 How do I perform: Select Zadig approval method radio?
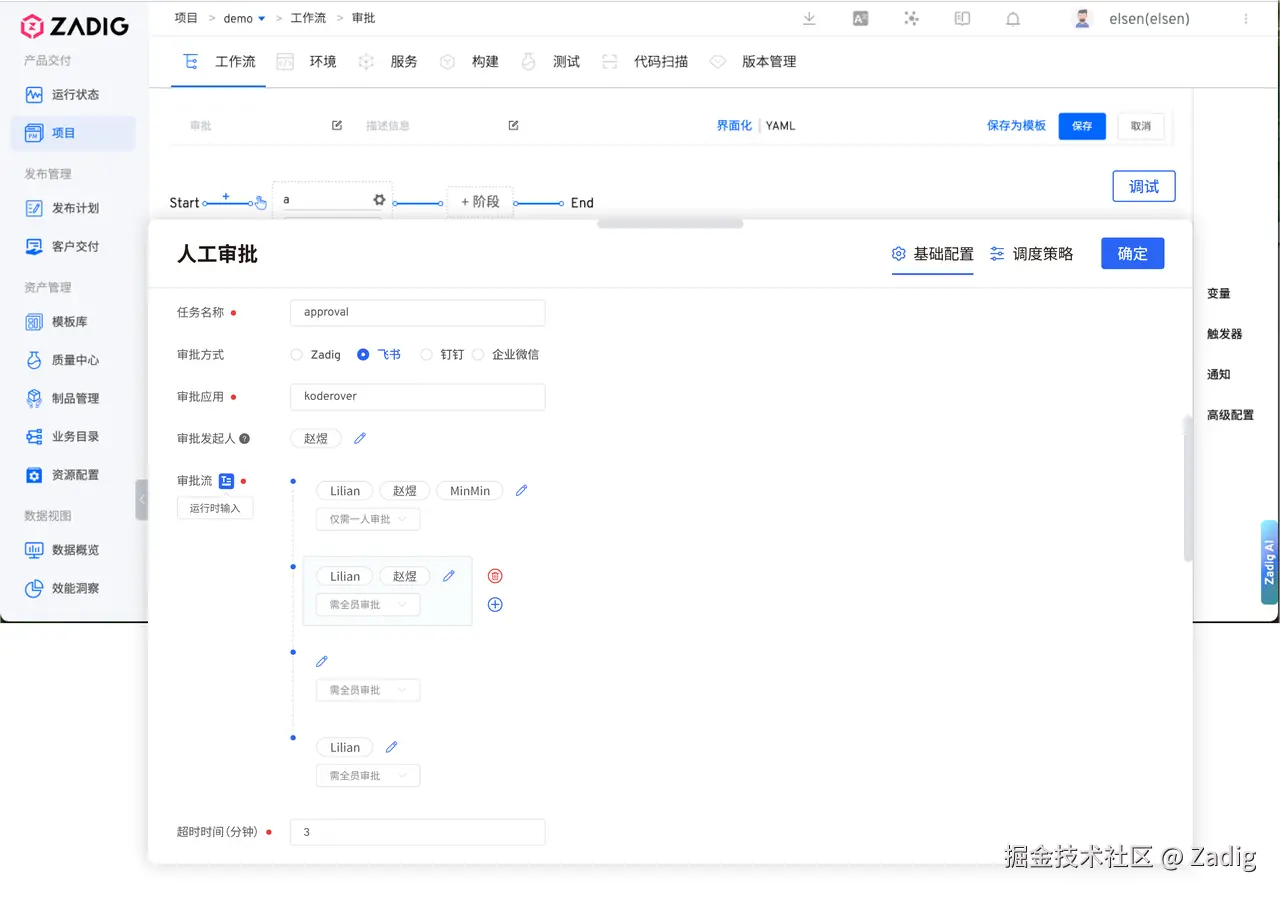(x=296, y=354)
